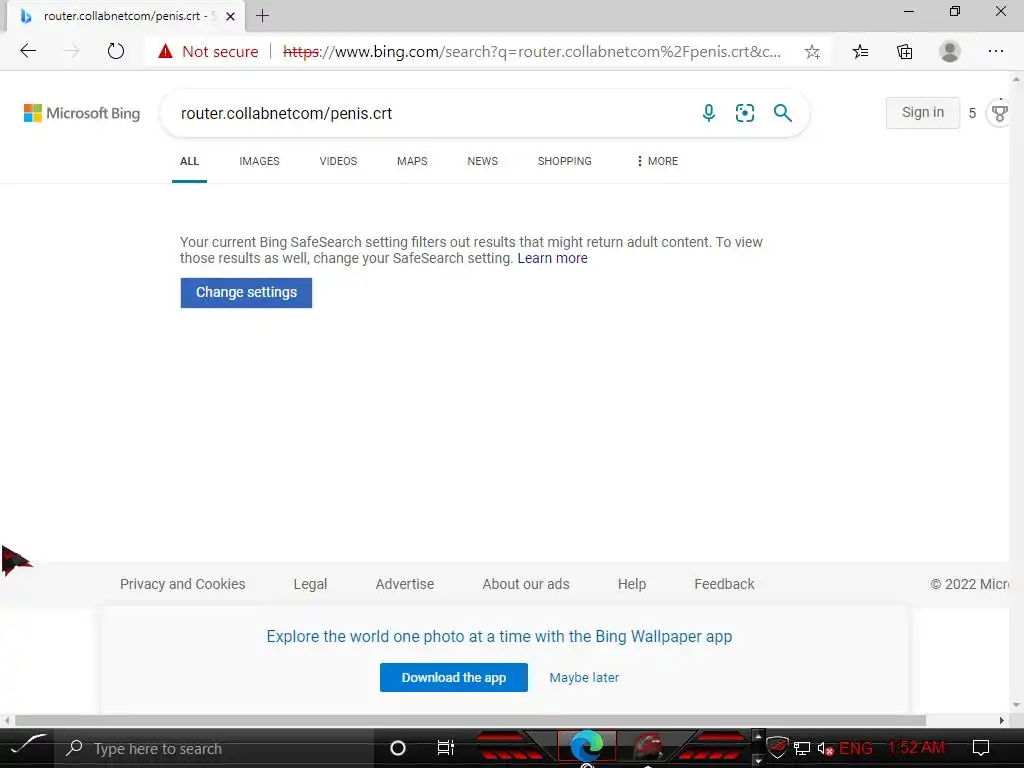The image size is (1024, 768).
Task: Switch to the NEWS tab
Action: pyautogui.click(x=483, y=161)
